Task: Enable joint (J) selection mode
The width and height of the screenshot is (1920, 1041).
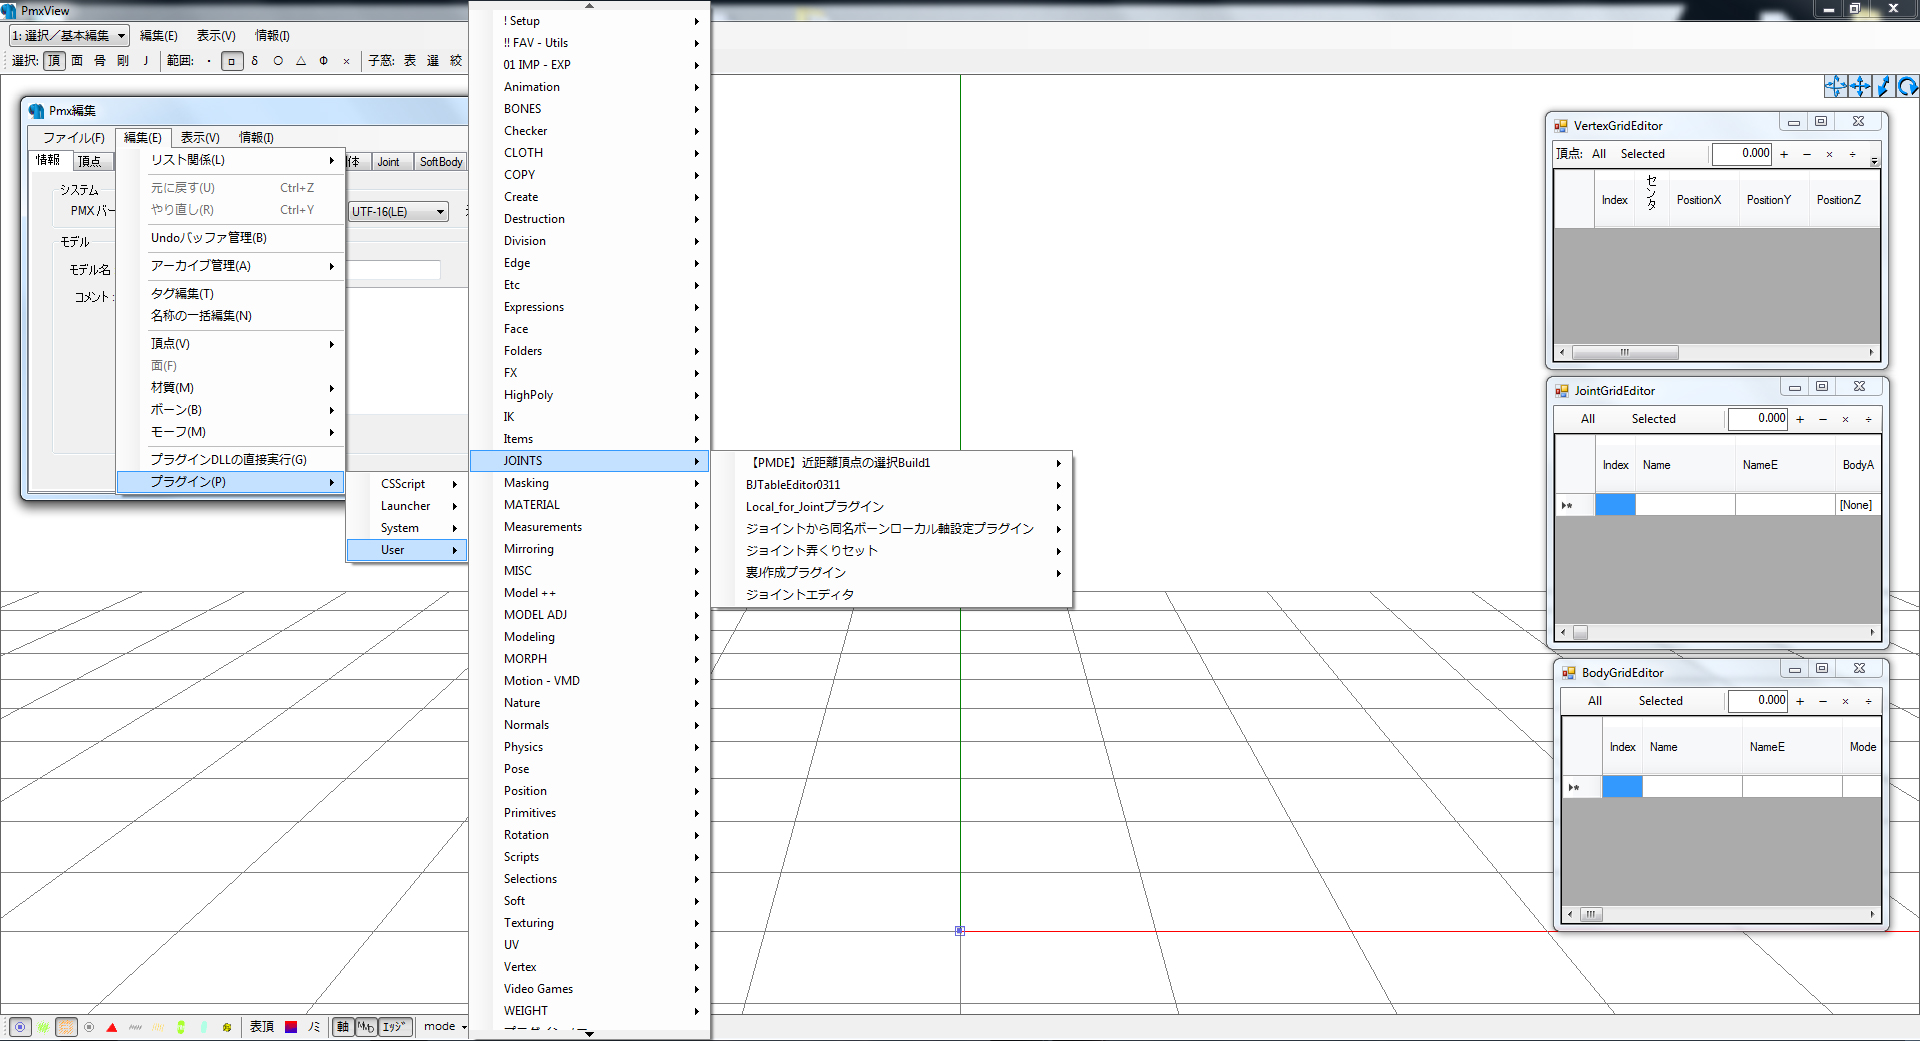Action: [145, 60]
